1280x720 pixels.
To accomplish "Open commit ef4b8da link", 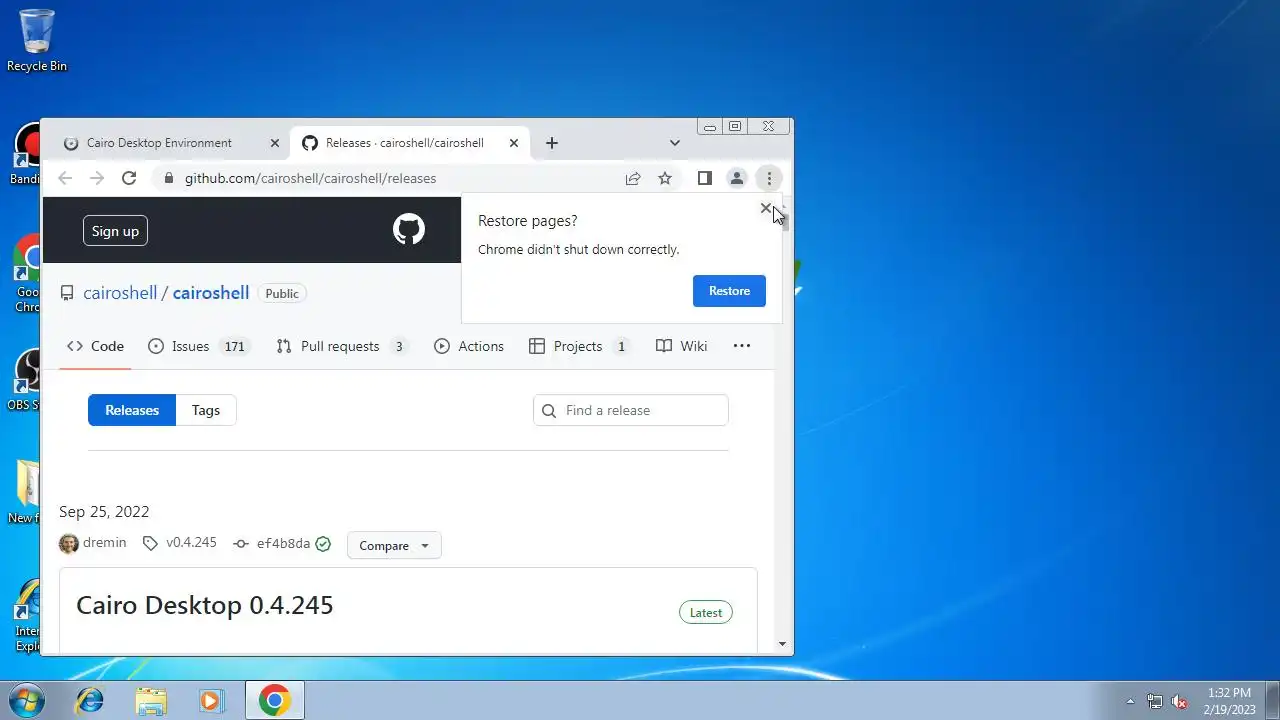I will coord(283,544).
